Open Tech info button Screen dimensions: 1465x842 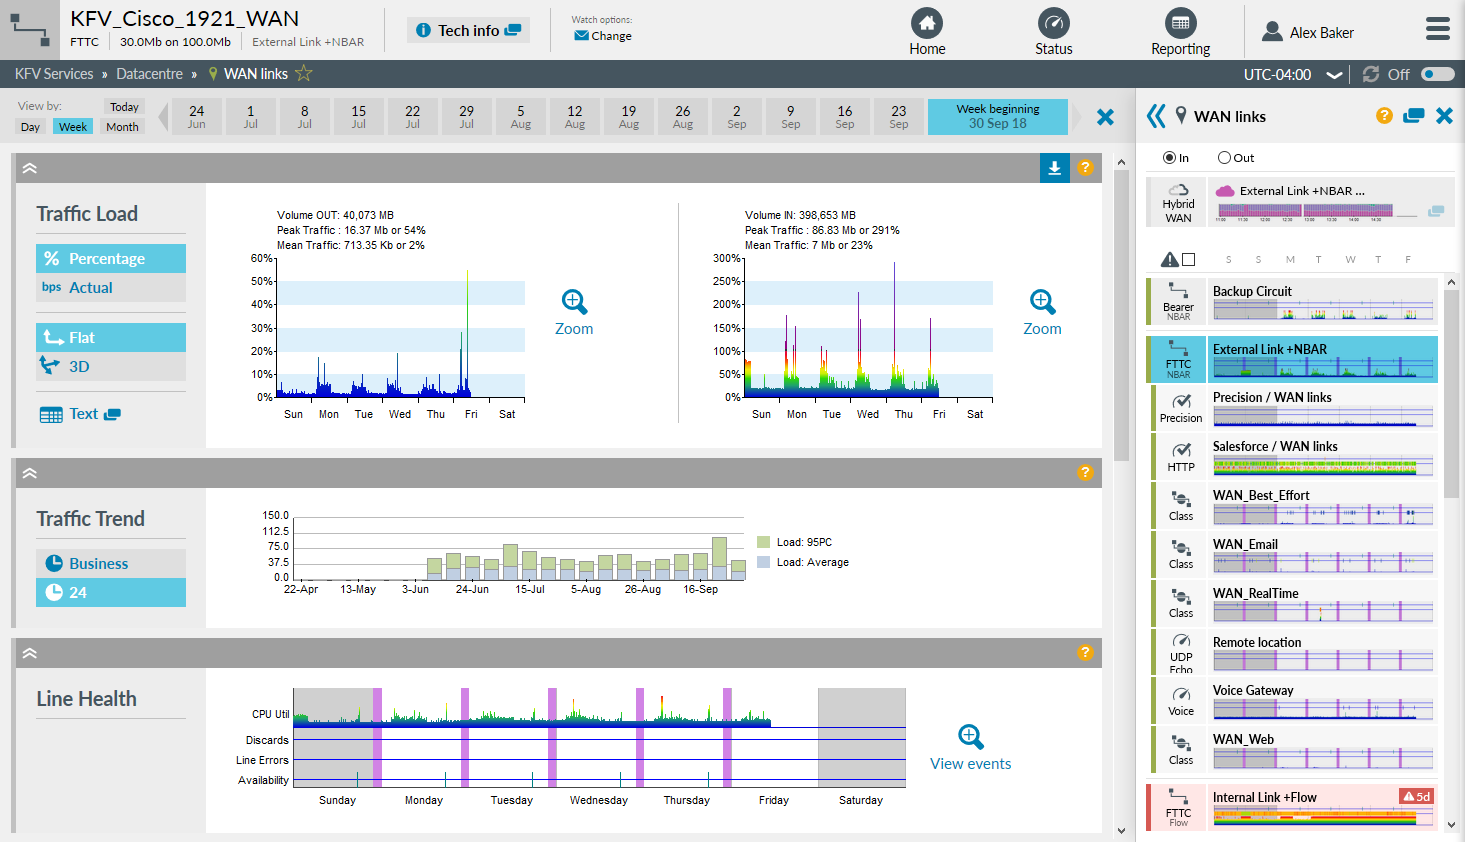pyautogui.click(x=468, y=30)
